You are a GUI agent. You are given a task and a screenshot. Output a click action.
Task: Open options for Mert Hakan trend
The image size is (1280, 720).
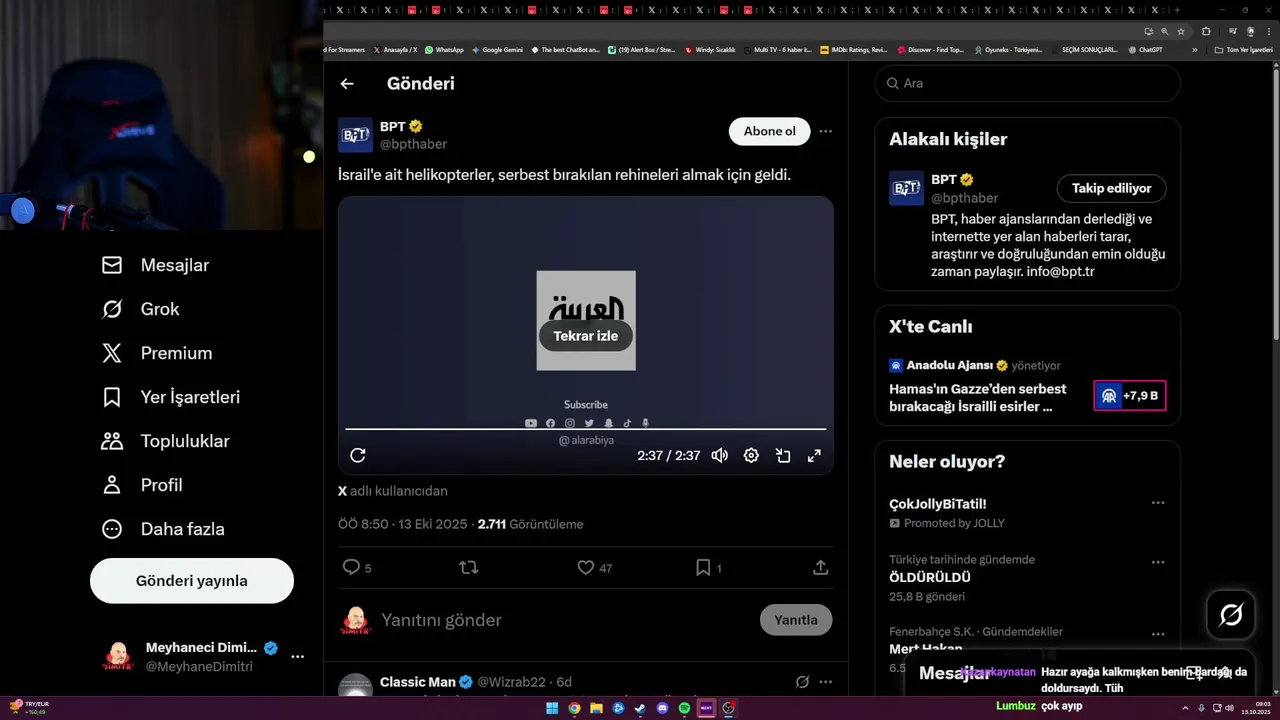(1158, 634)
